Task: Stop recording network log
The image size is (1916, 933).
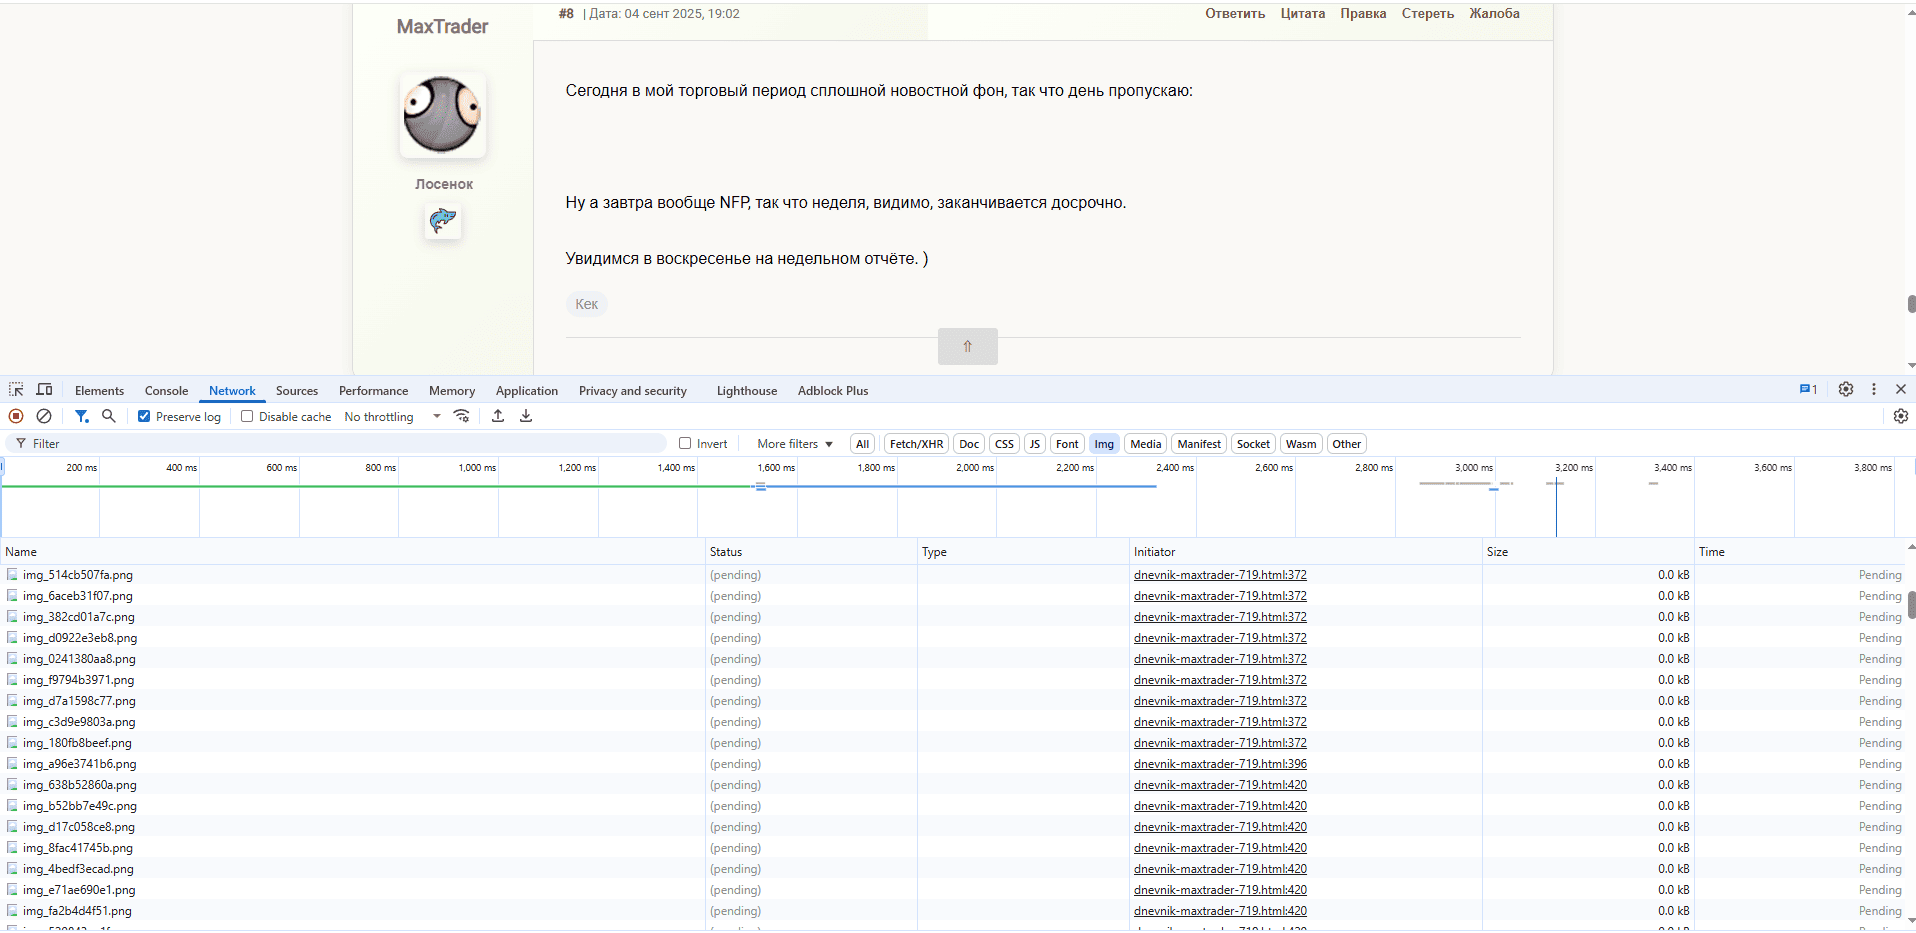Action: [16, 416]
